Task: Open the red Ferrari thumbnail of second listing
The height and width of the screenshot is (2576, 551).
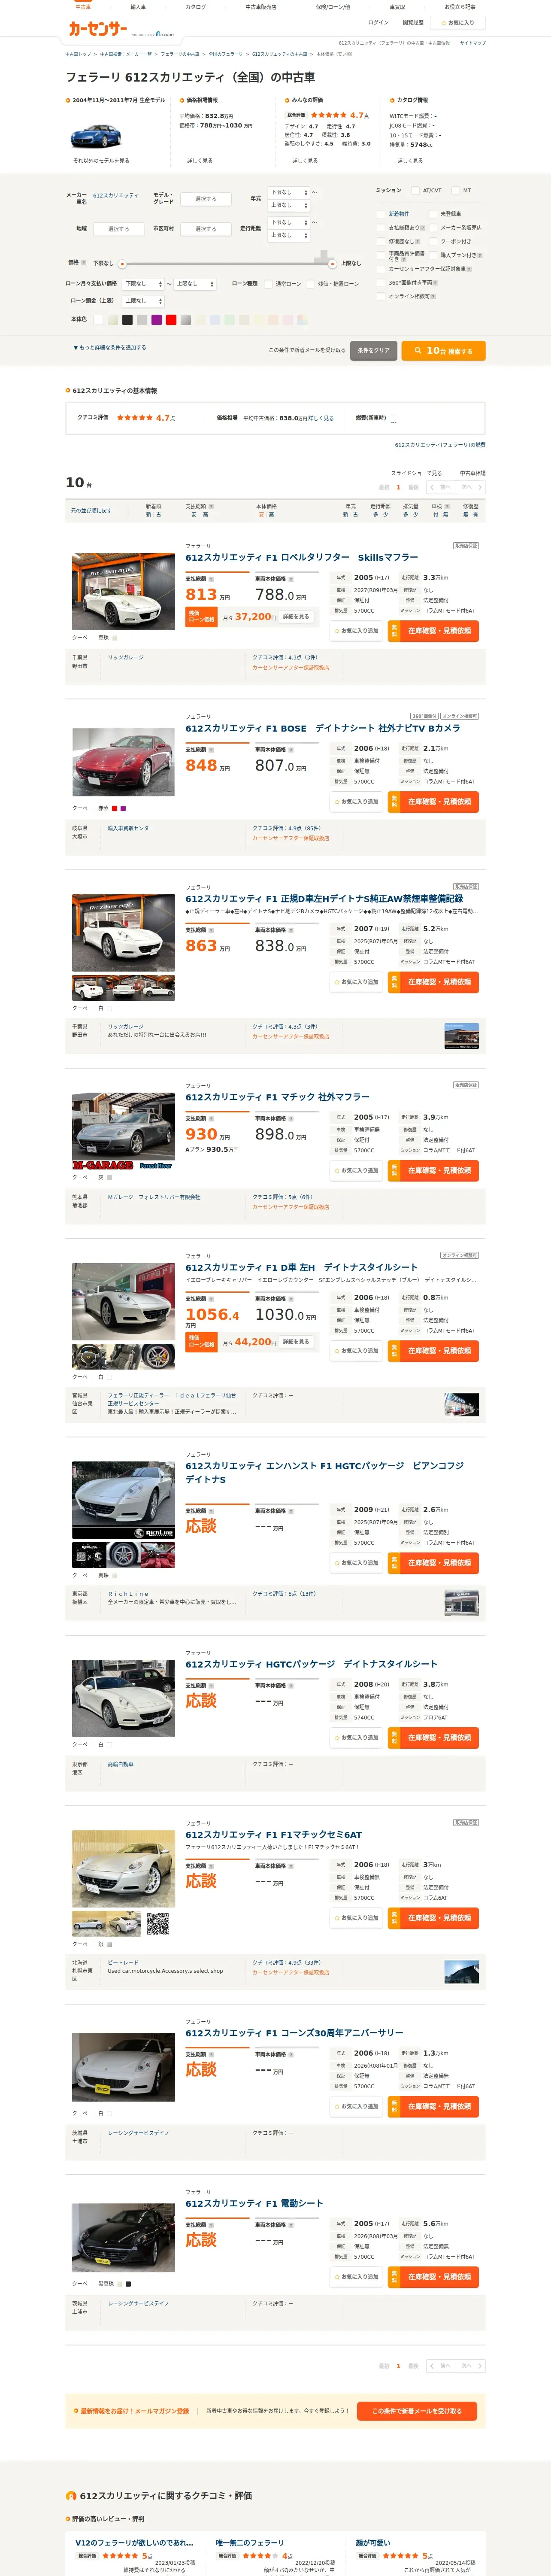Action: pyautogui.click(x=123, y=763)
